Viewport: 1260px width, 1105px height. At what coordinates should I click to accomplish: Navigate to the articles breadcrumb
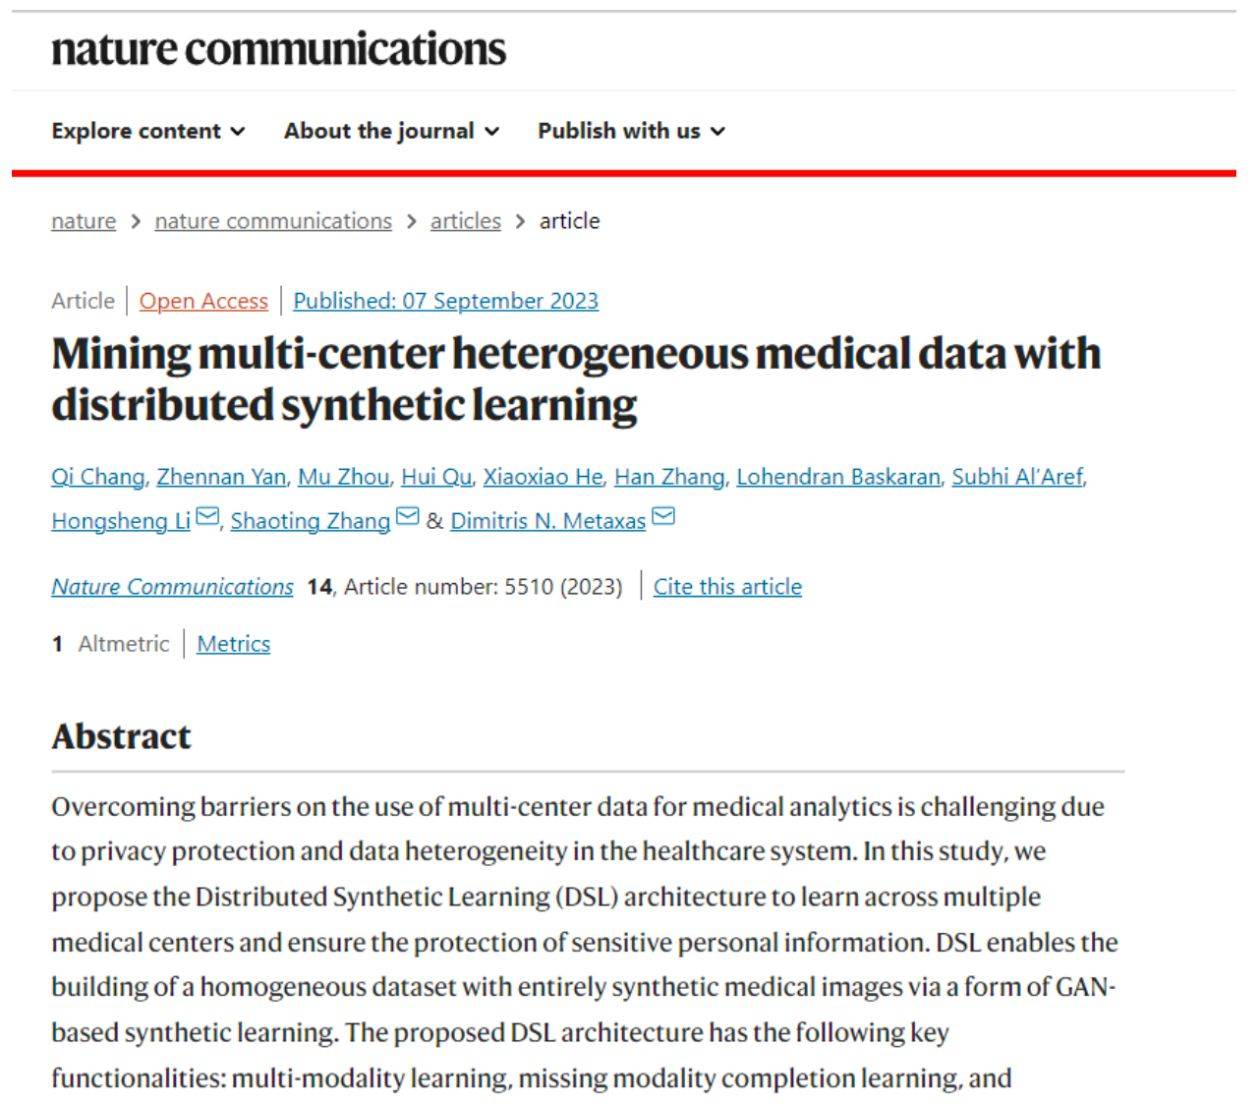point(465,221)
